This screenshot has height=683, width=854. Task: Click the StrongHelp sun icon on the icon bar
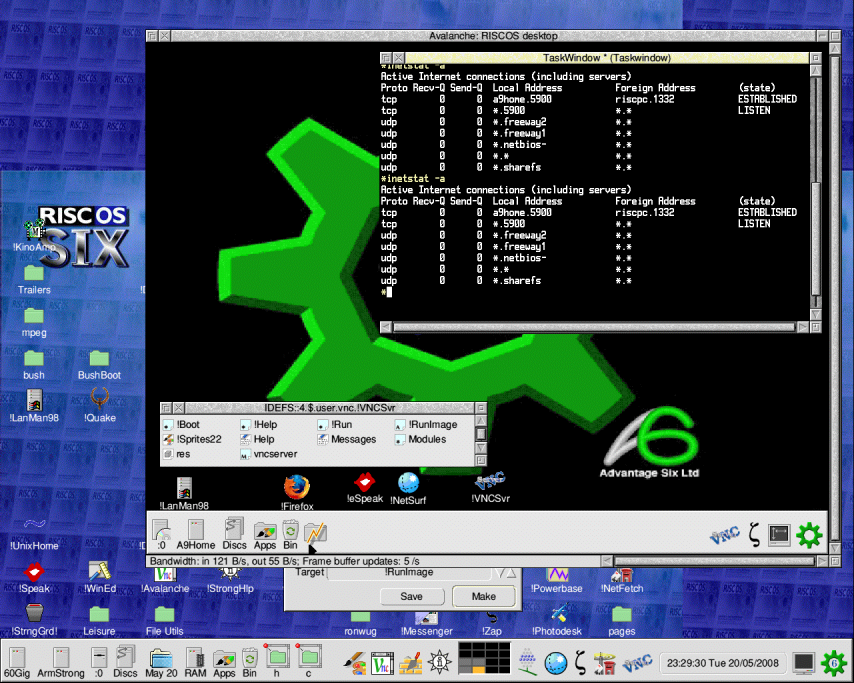tap(439, 662)
